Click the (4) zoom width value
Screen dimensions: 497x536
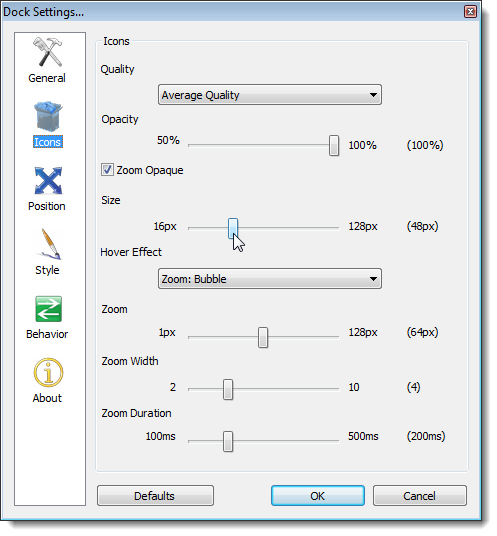coord(413,387)
